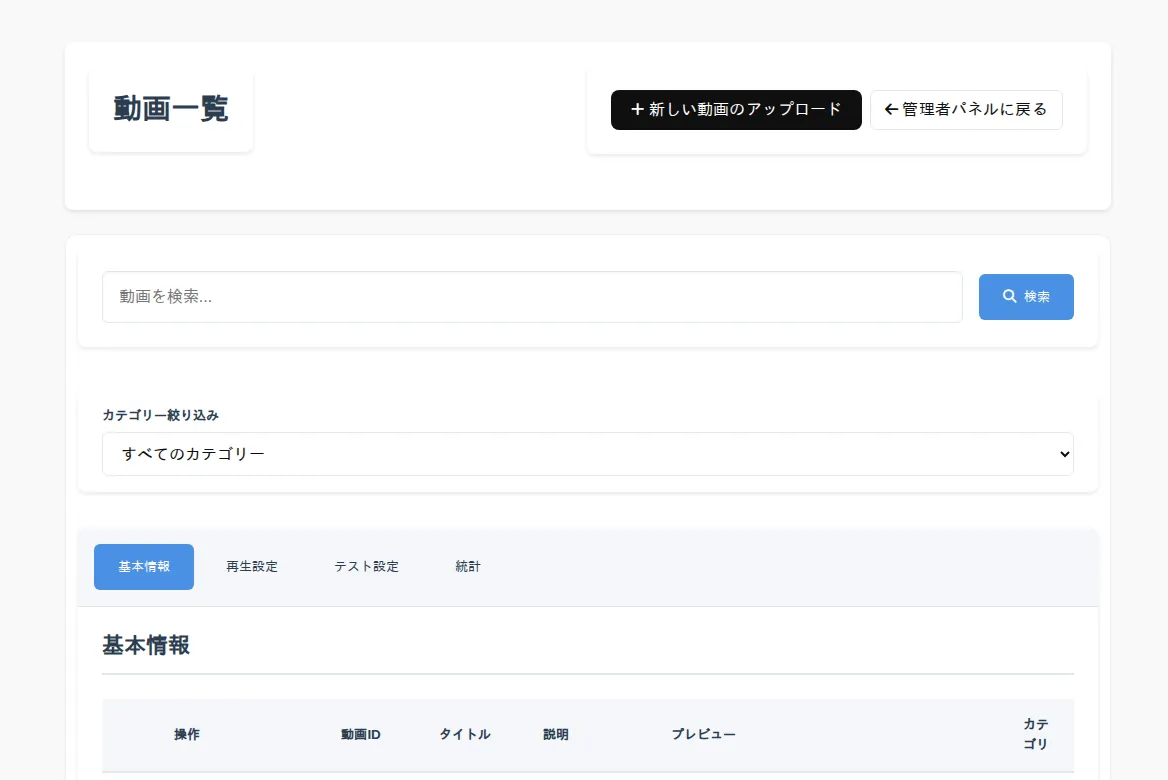Go back via 管理者パネルに戻る button

pyautogui.click(x=966, y=110)
